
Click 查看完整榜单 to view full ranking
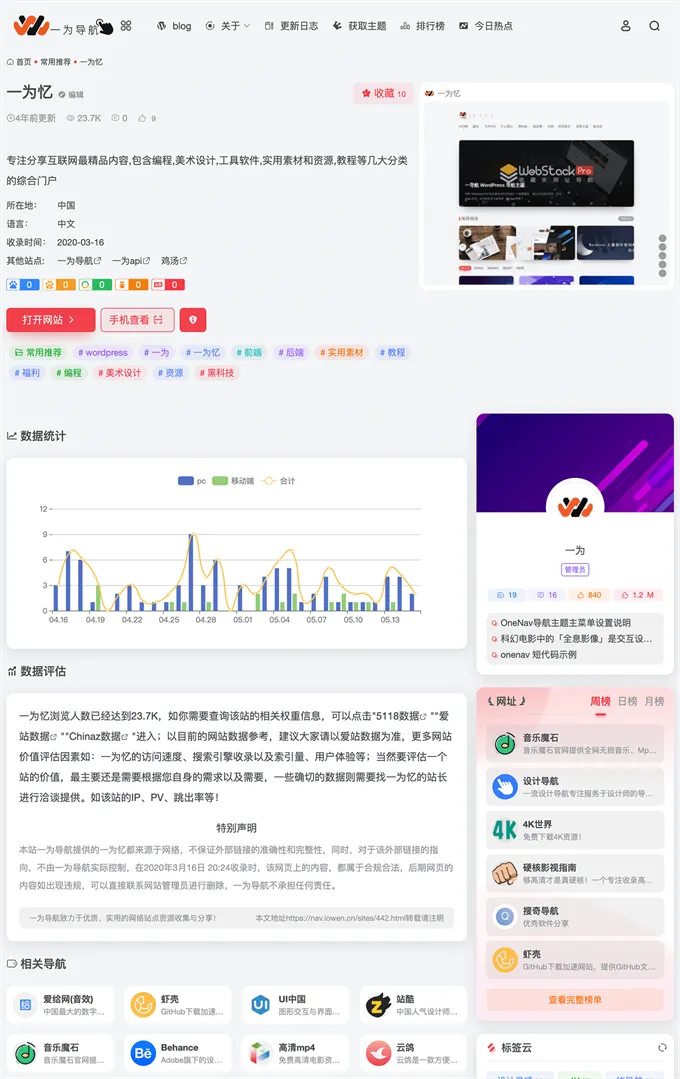pos(574,999)
